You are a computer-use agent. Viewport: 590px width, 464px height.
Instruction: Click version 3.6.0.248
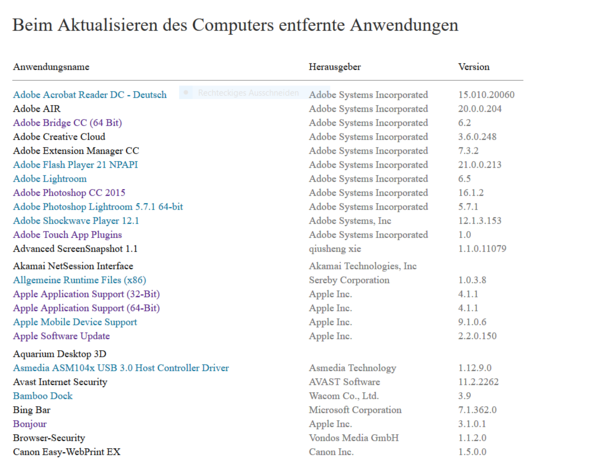477,137
